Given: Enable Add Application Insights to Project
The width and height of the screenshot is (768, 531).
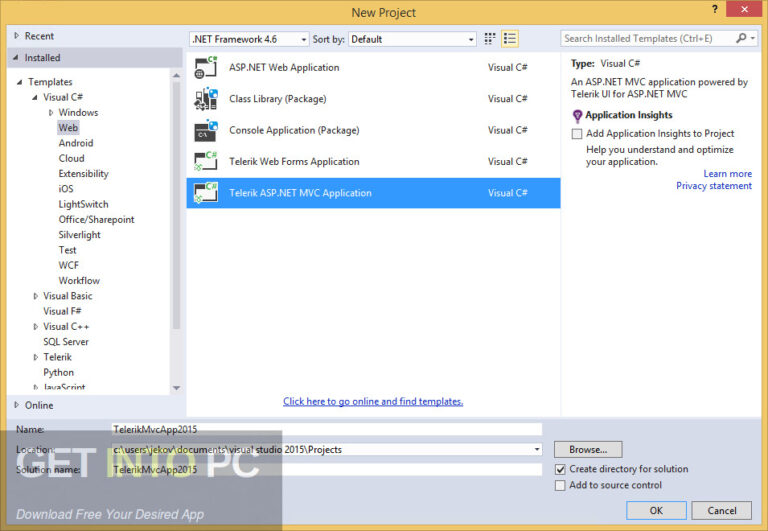Looking at the screenshot, I should pos(577,134).
